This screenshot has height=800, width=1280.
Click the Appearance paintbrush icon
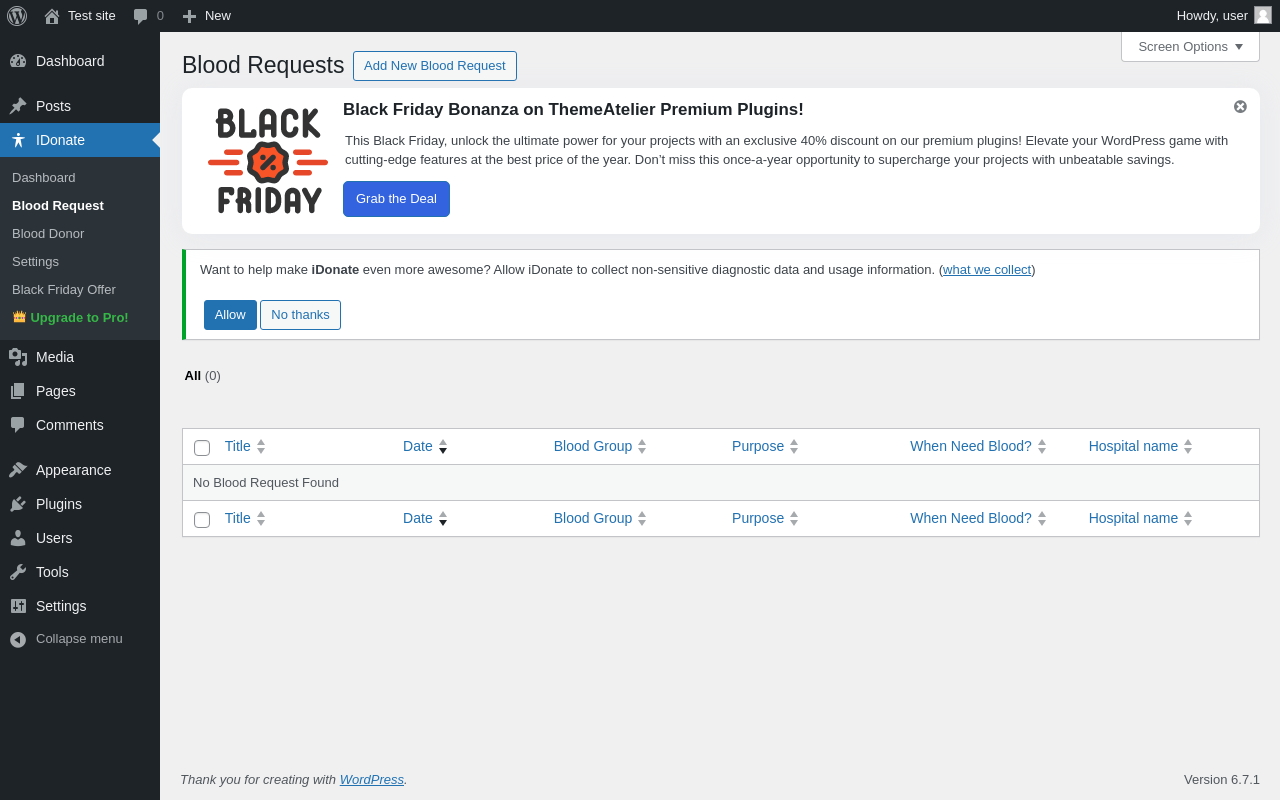click(18, 470)
